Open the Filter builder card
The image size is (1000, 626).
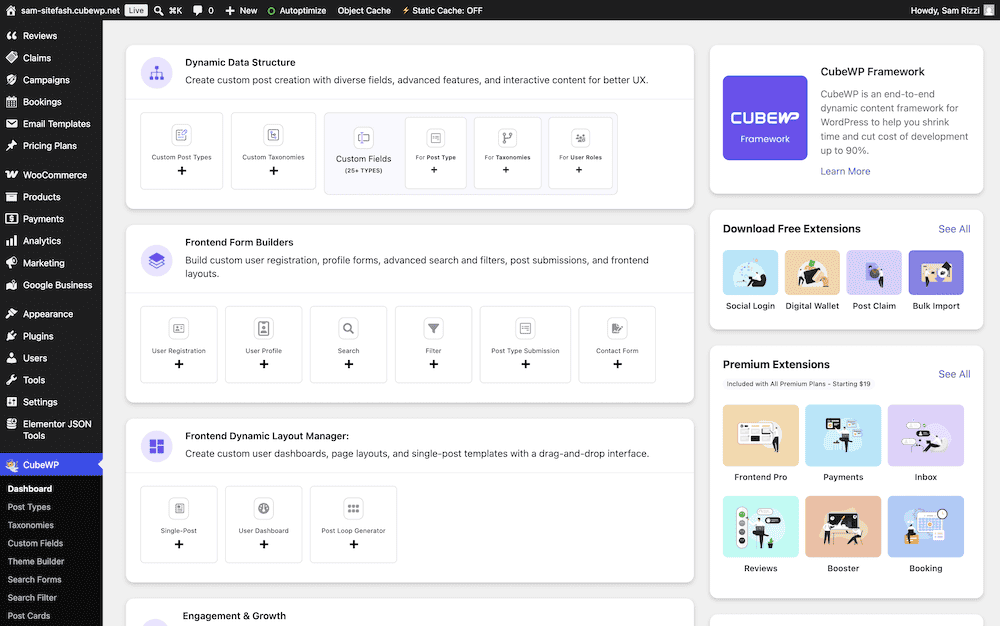tap(433, 345)
